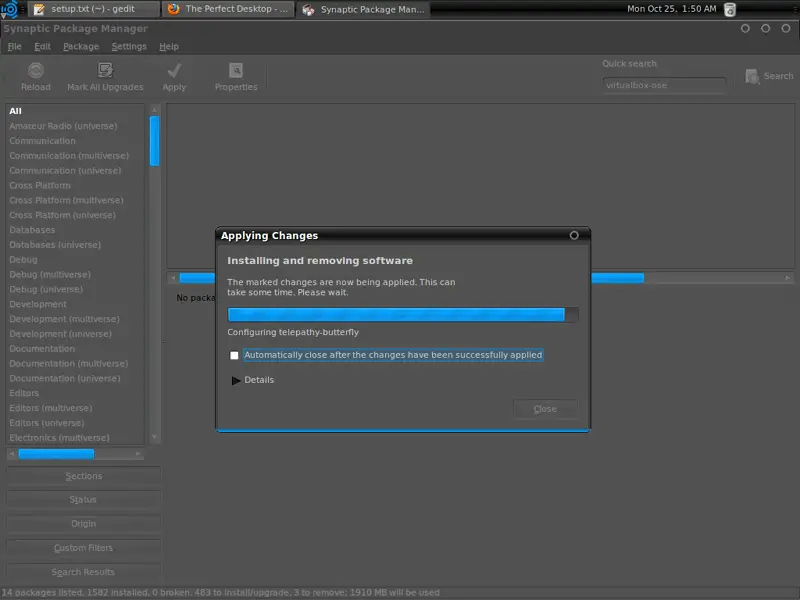Select Communication (universe) category

pos(76,170)
